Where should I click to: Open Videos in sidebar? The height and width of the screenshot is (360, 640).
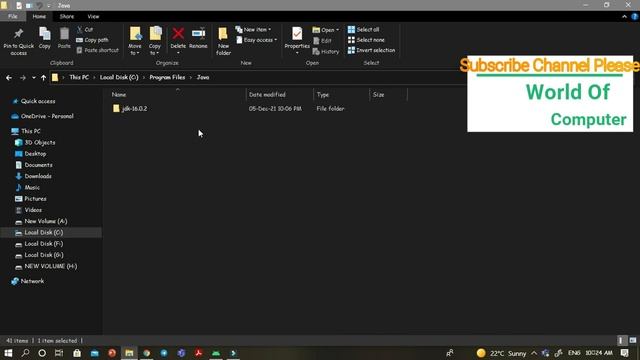coord(29,210)
